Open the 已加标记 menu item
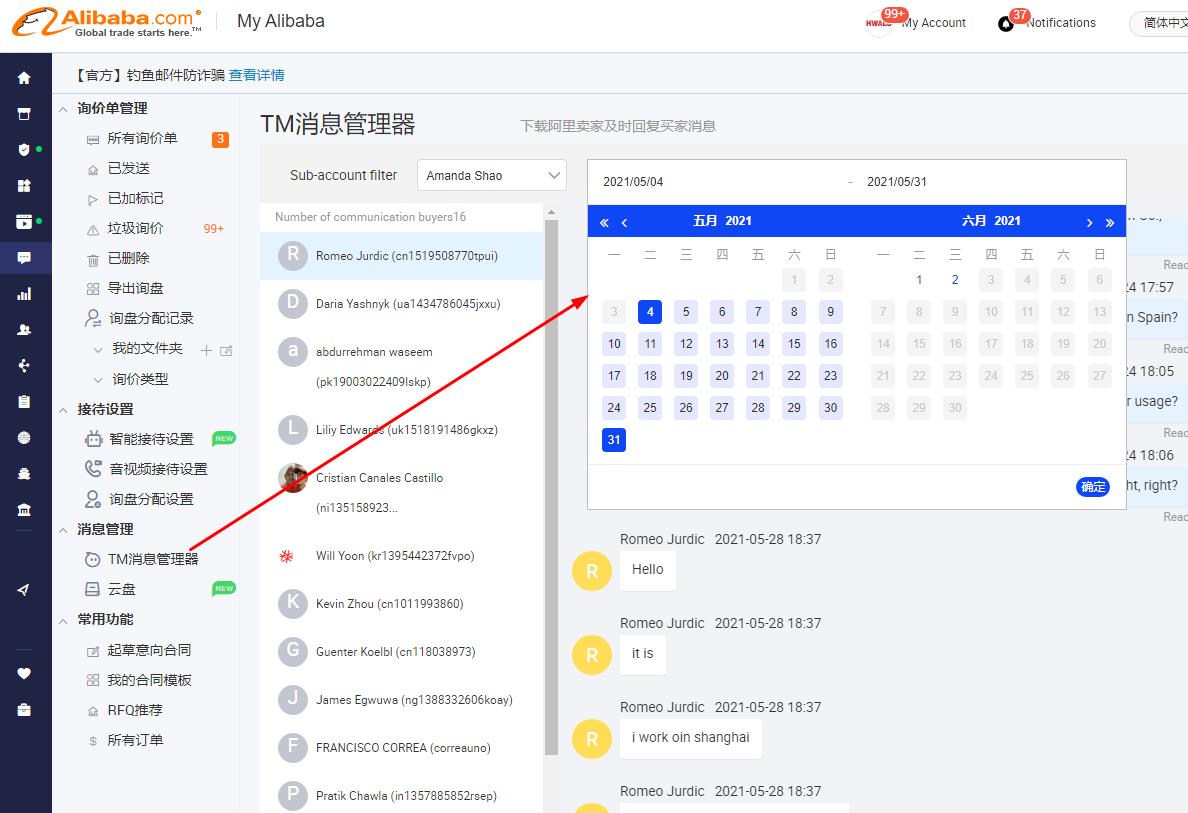 coord(136,199)
